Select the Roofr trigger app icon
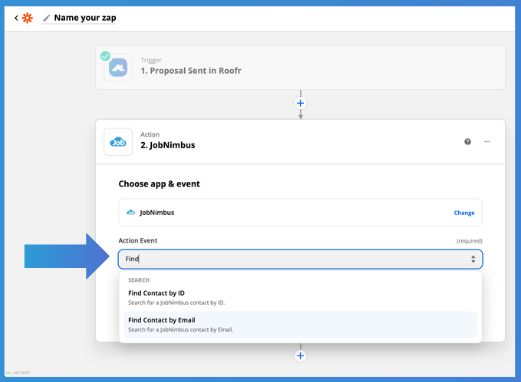This screenshot has height=382, width=521. coord(118,68)
